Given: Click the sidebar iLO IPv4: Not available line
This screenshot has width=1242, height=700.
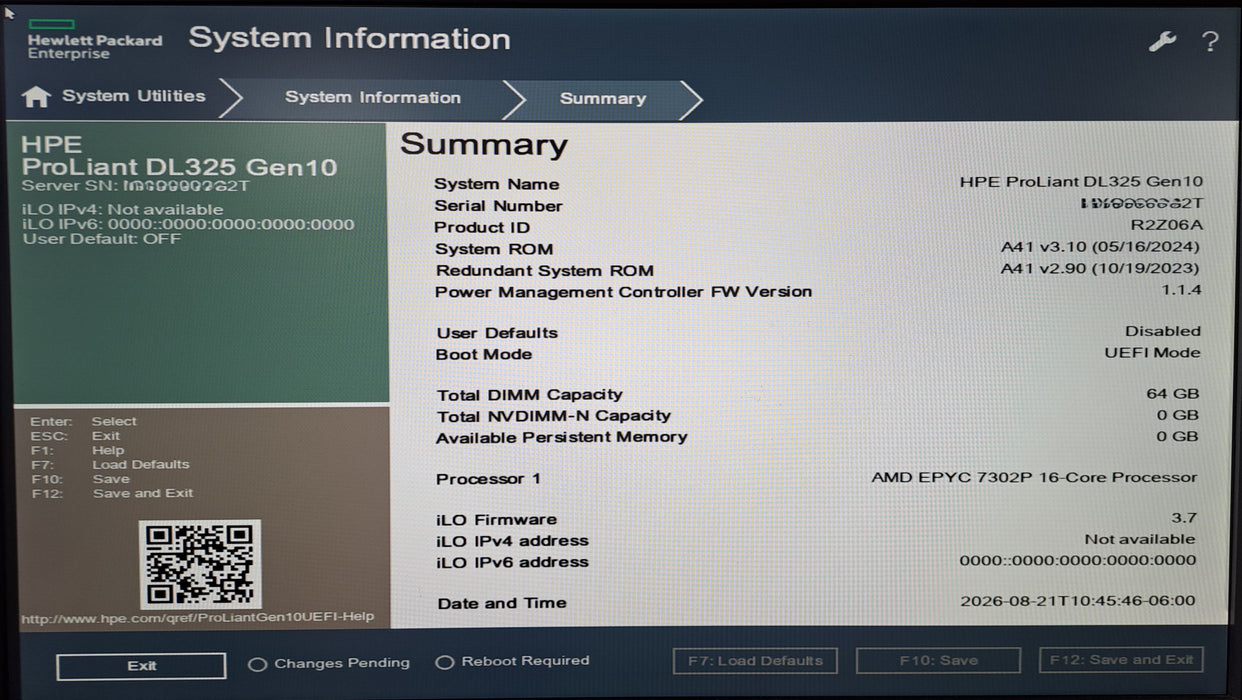Looking at the screenshot, I should tap(122, 210).
